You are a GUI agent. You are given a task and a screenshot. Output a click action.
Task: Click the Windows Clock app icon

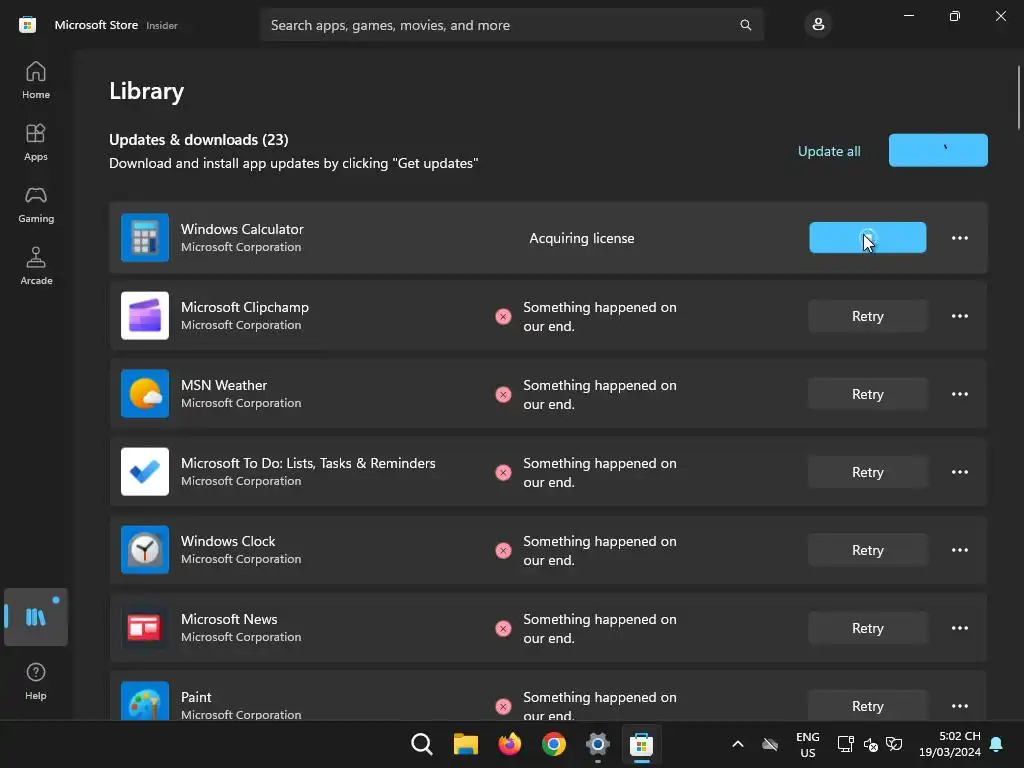pyautogui.click(x=145, y=550)
